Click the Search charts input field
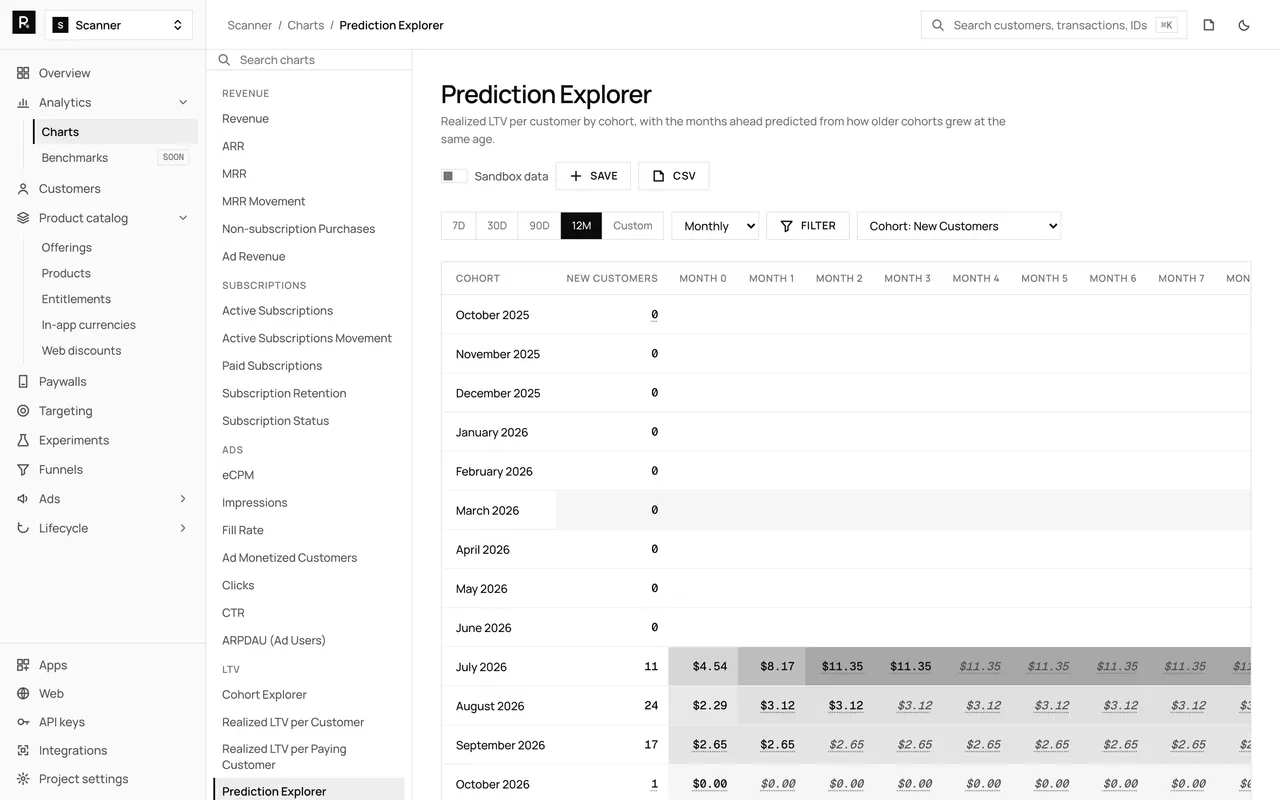The width and height of the screenshot is (1280, 800). [309, 60]
